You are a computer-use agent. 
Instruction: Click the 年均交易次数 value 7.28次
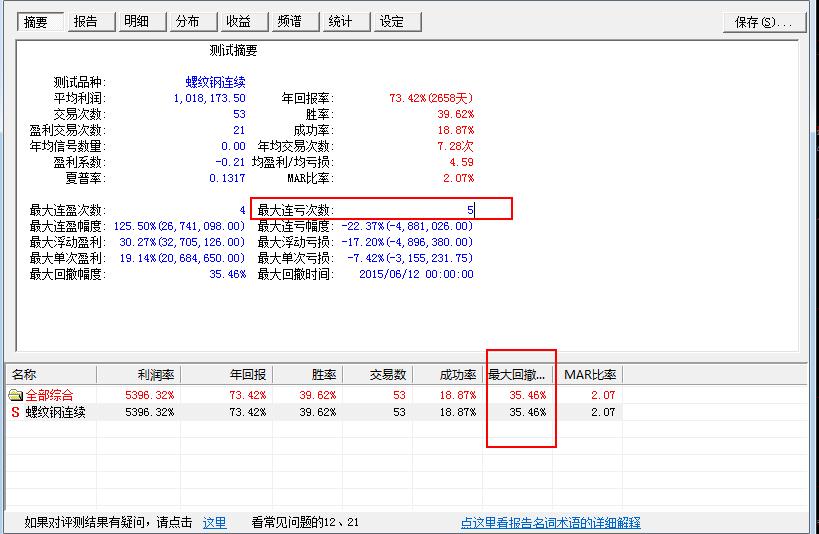[455, 146]
